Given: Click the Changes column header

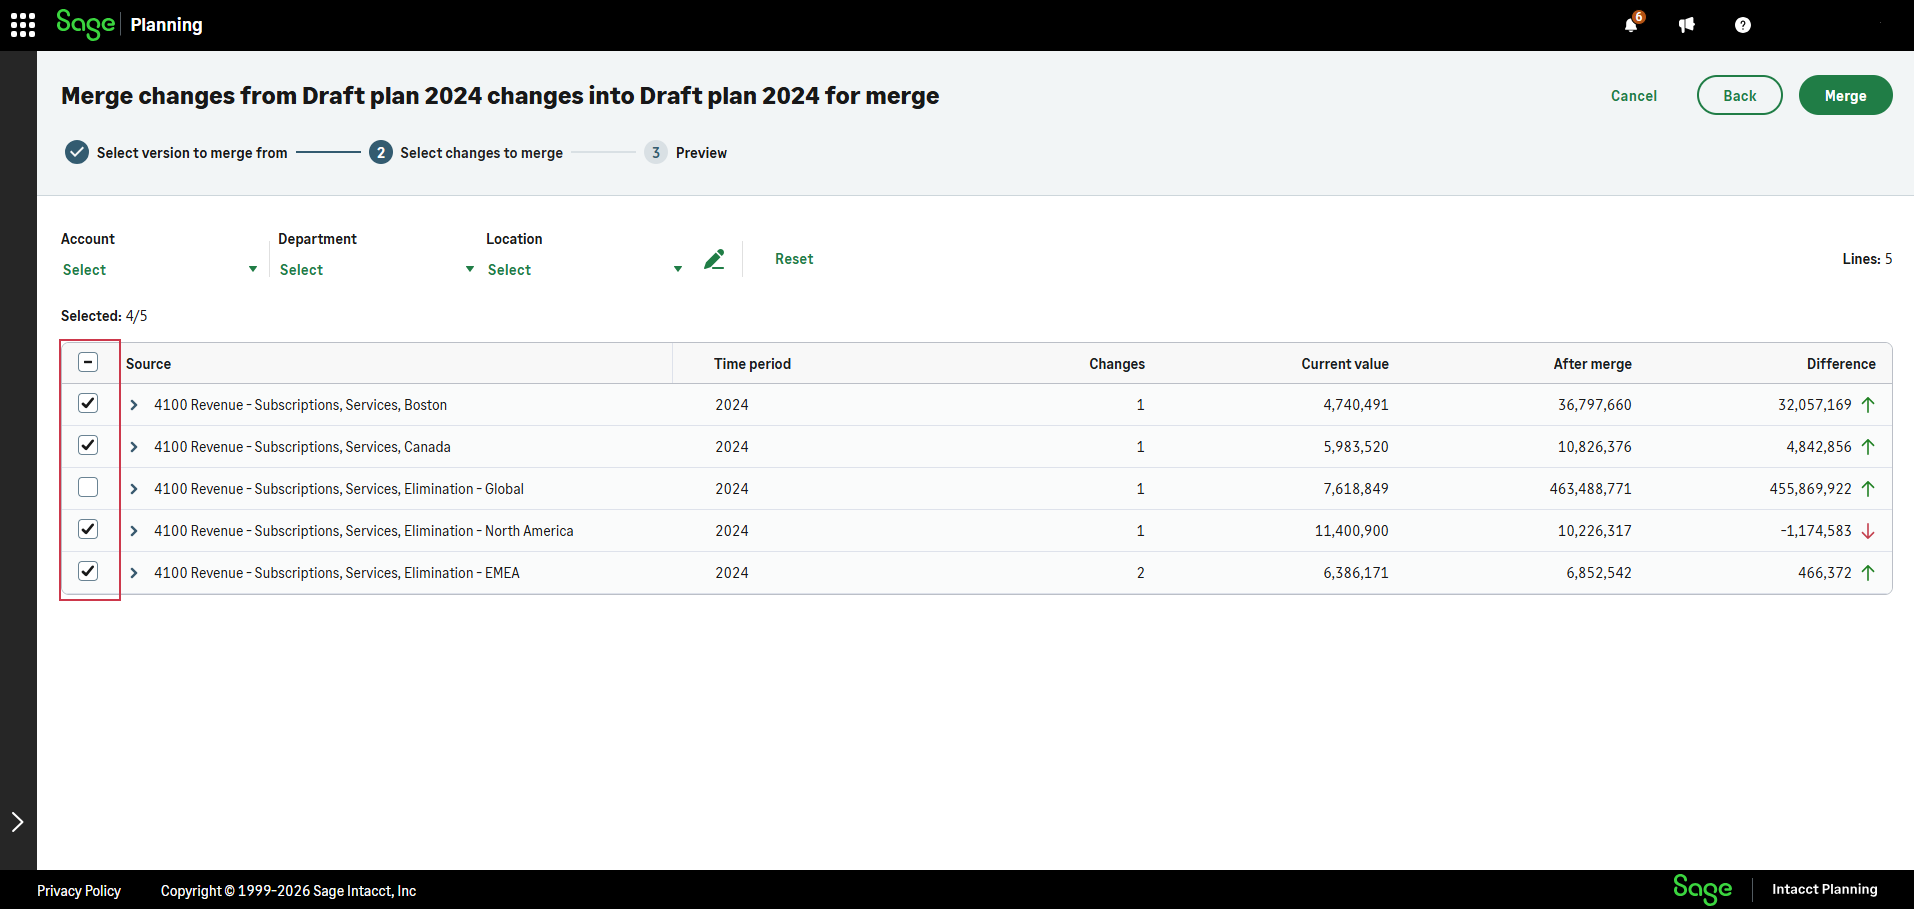Looking at the screenshot, I should [x=1117, y=364].
